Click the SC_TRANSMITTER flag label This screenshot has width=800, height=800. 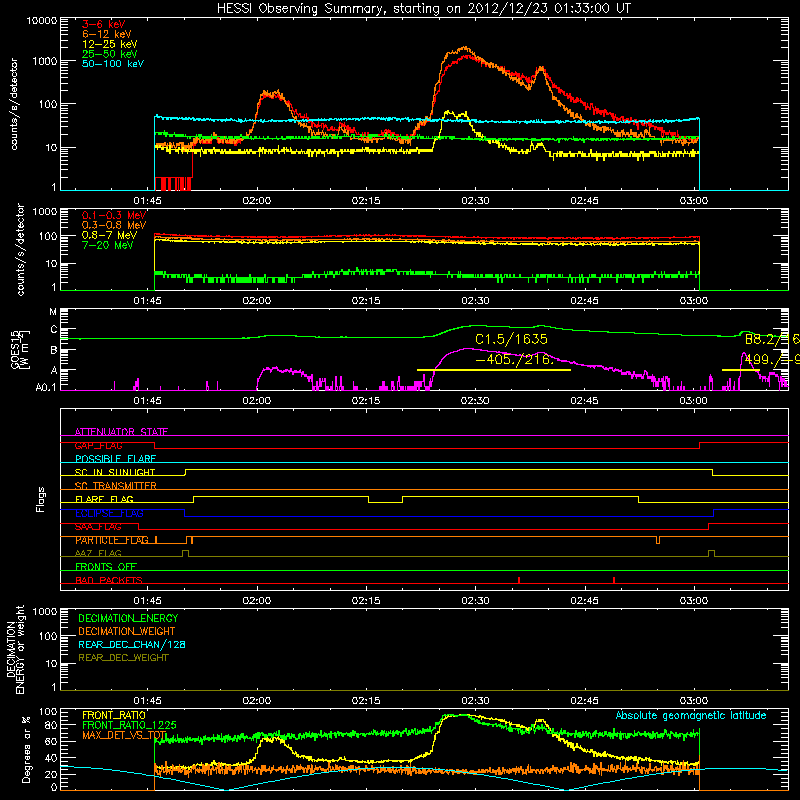[116, 486]
